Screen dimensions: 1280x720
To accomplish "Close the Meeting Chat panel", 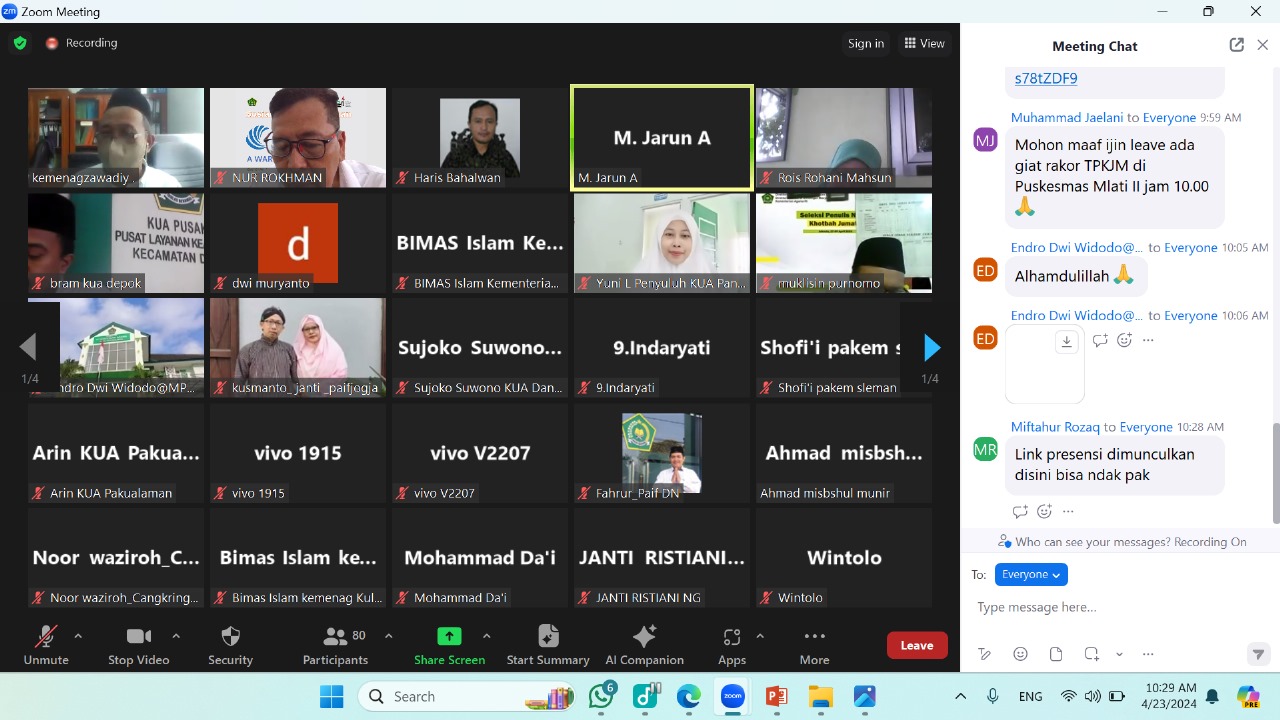I will pos(1263,45).
